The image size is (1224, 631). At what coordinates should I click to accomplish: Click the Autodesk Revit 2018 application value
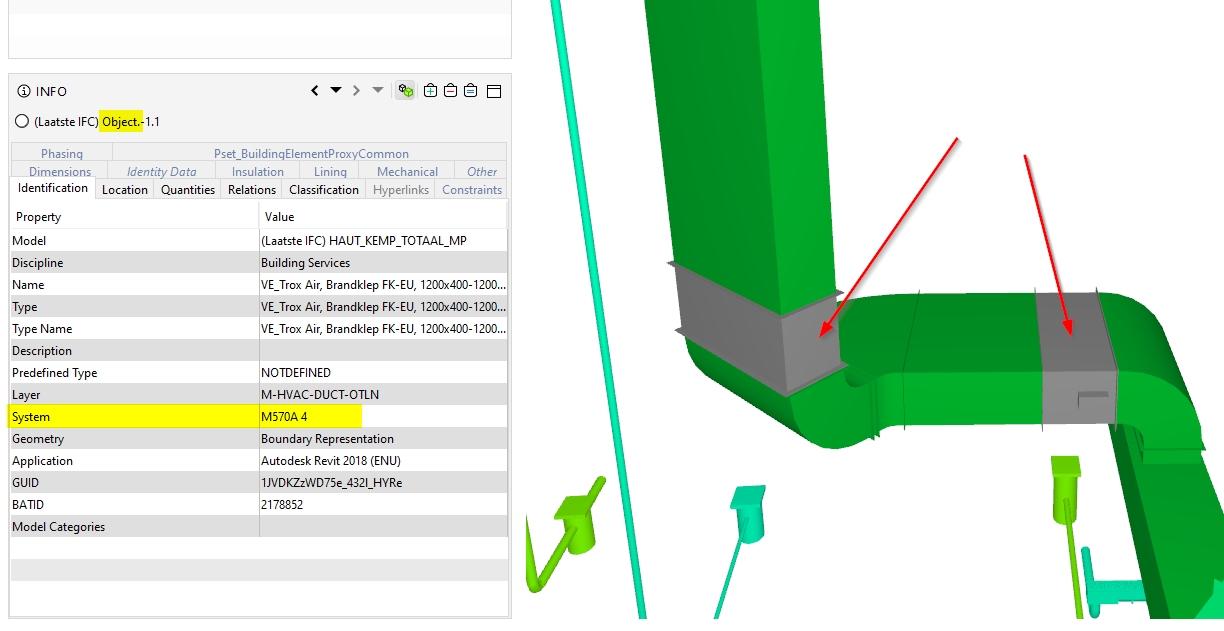coord(331,461)
